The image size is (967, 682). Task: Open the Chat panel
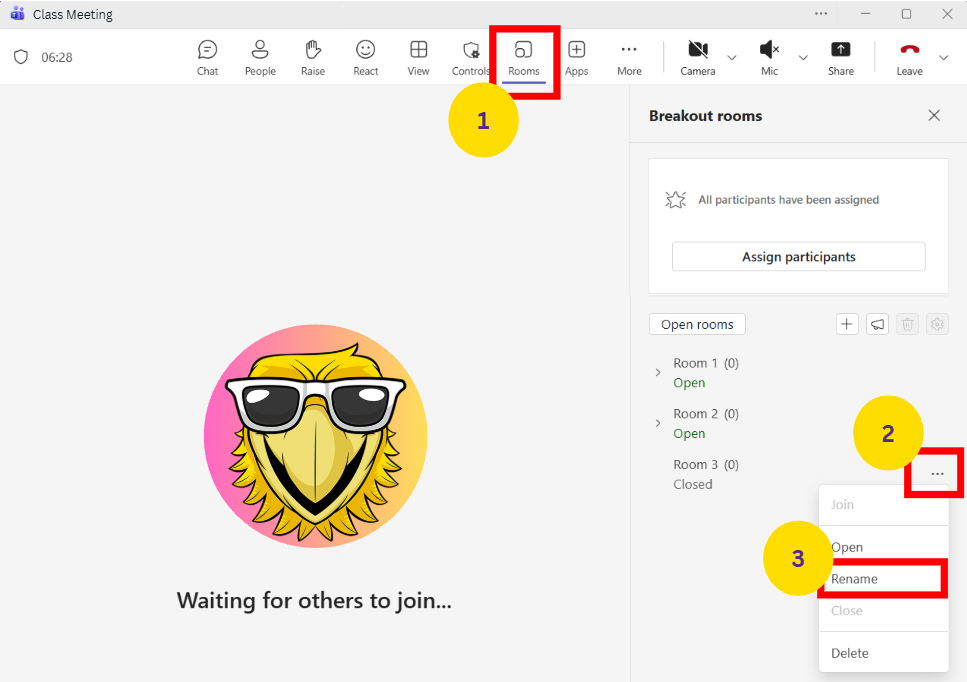[x=207, y=57]
